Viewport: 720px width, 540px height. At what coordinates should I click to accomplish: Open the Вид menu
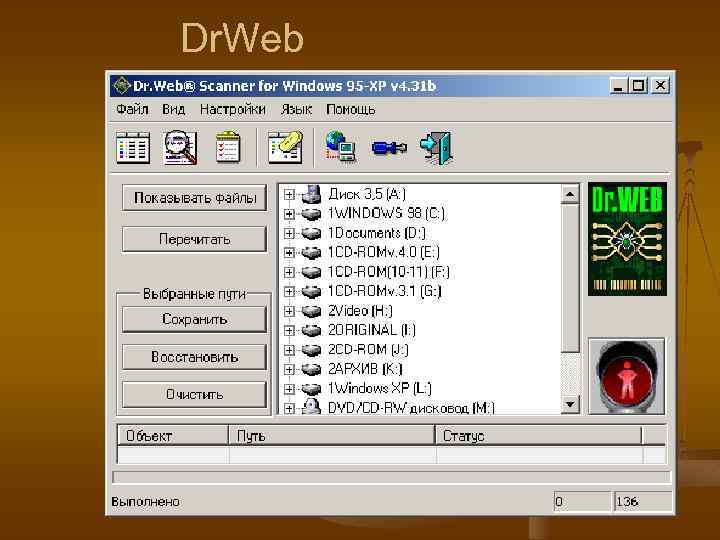click(174, 110)
